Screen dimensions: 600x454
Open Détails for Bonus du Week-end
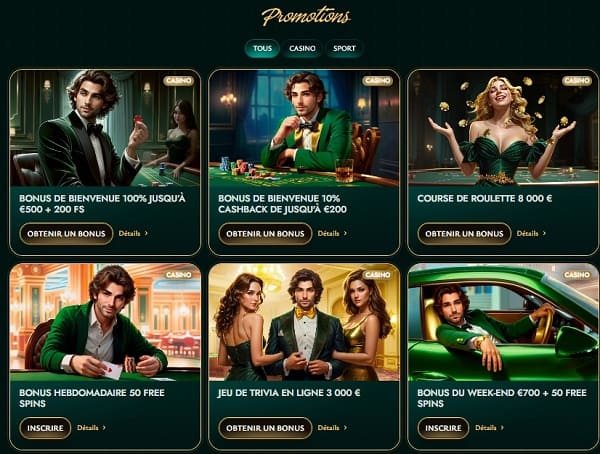click(489, 428)
